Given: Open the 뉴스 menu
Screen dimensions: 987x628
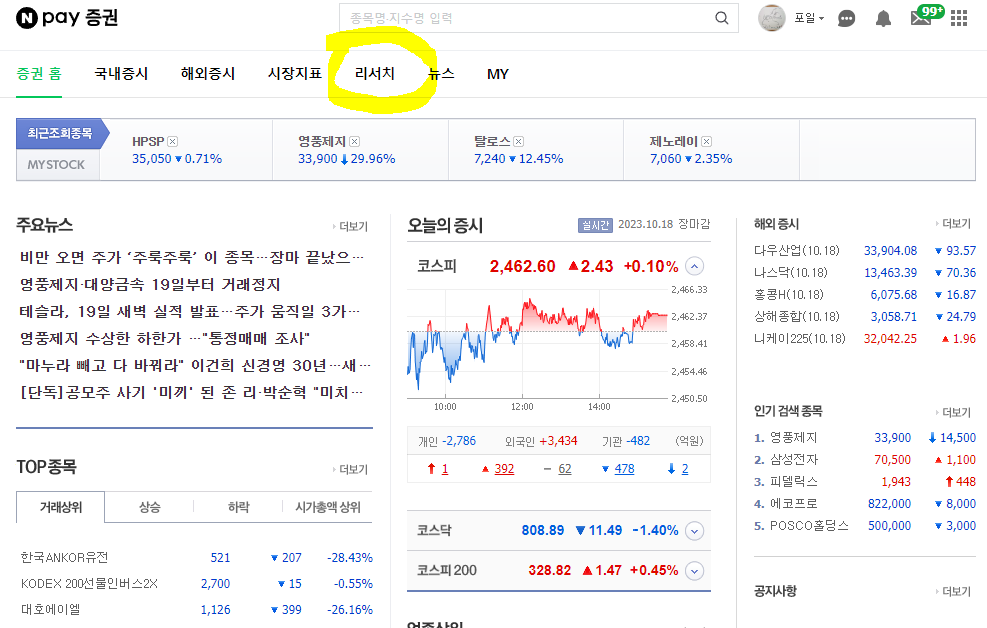Looking at the screenshot, I should (441, 74).
